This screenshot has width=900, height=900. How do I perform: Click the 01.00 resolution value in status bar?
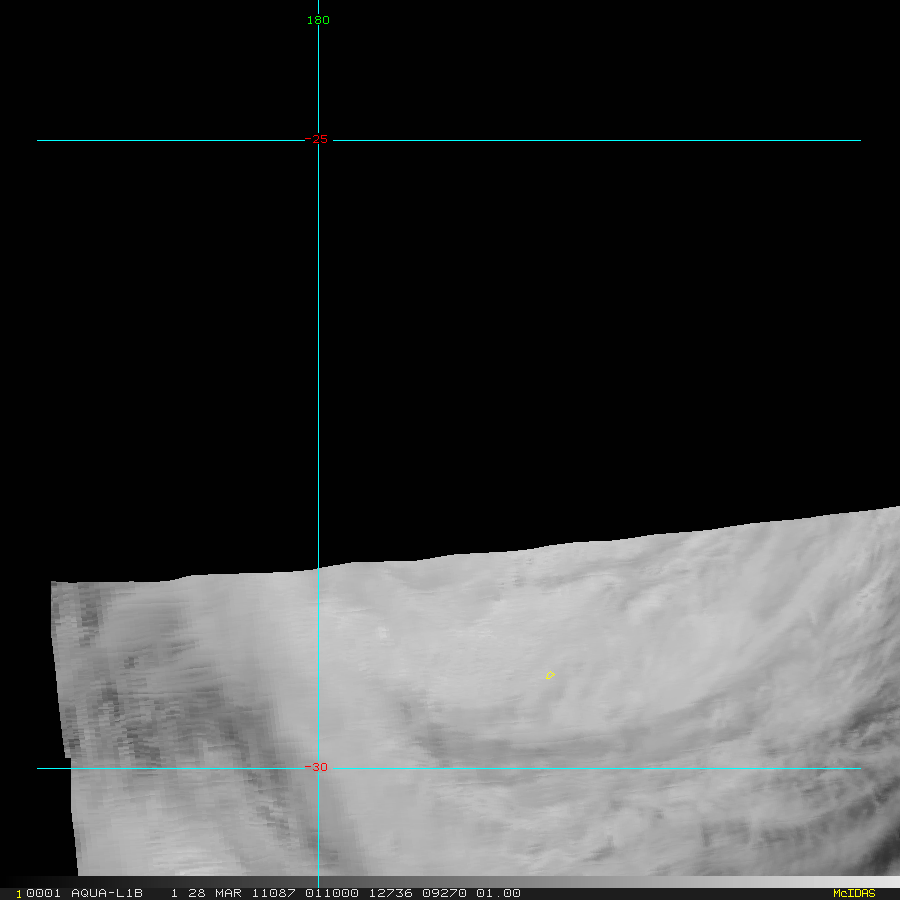498,893
